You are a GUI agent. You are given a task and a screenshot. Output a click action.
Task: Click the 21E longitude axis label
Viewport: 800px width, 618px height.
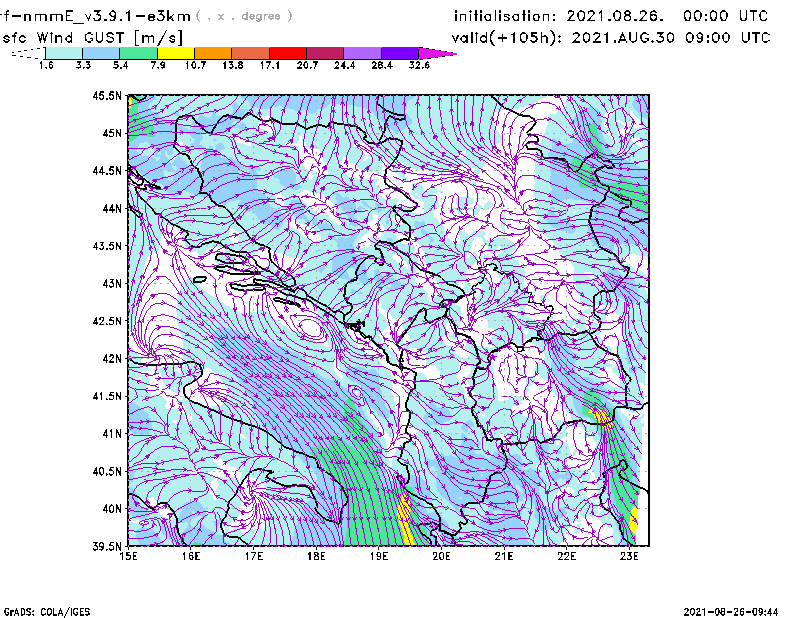[504, 557]
